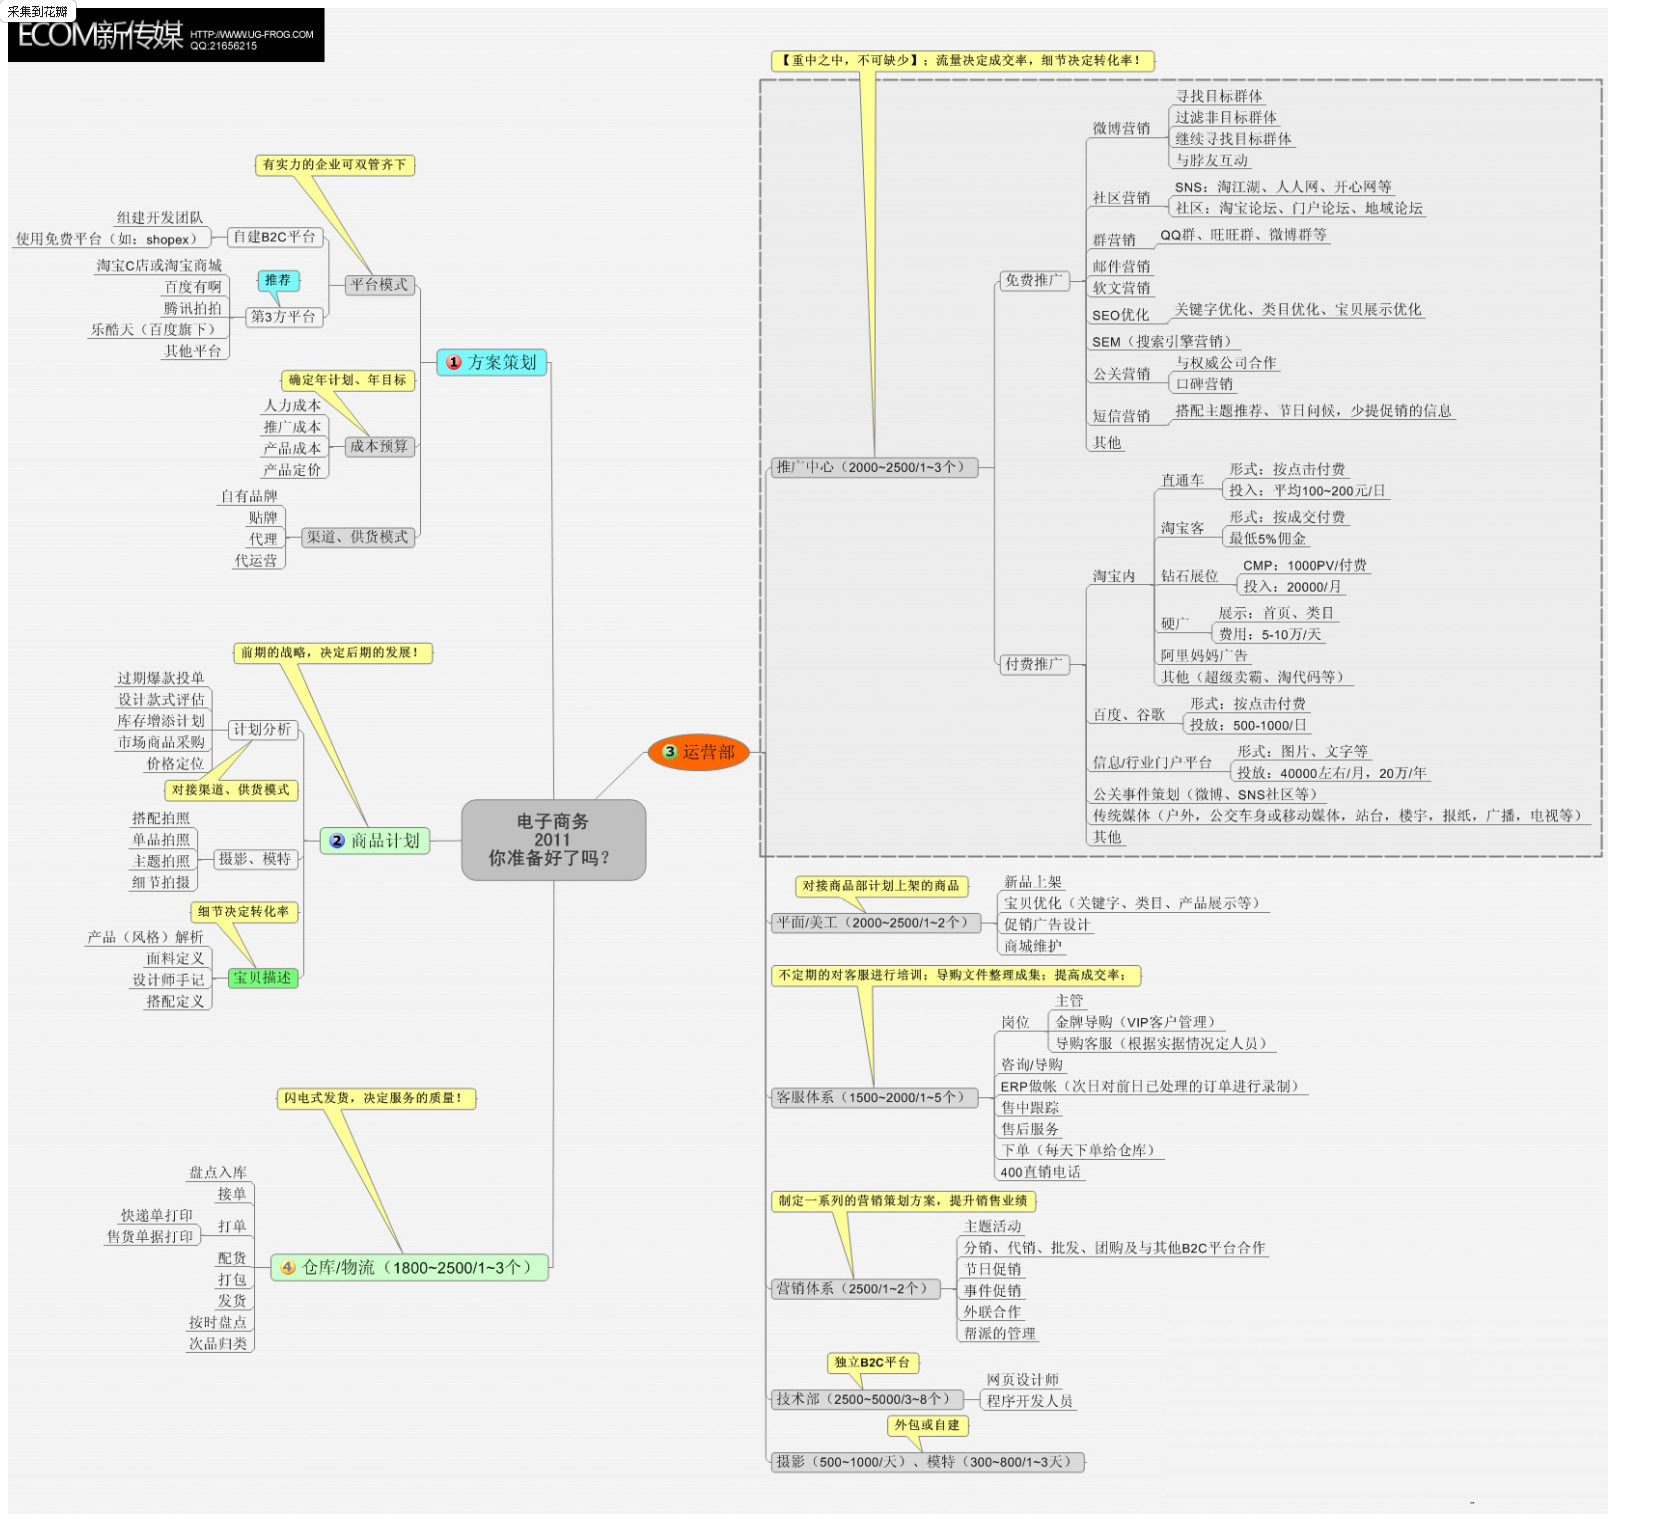Select the 平台模式 subtopic
Screen dimensions: 1663x1522
coord(380,285)
